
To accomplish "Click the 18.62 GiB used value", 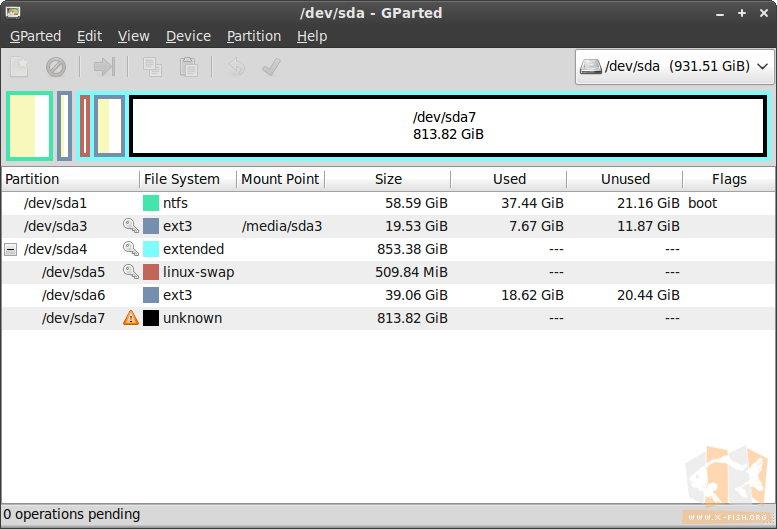I will click(532, 295).
